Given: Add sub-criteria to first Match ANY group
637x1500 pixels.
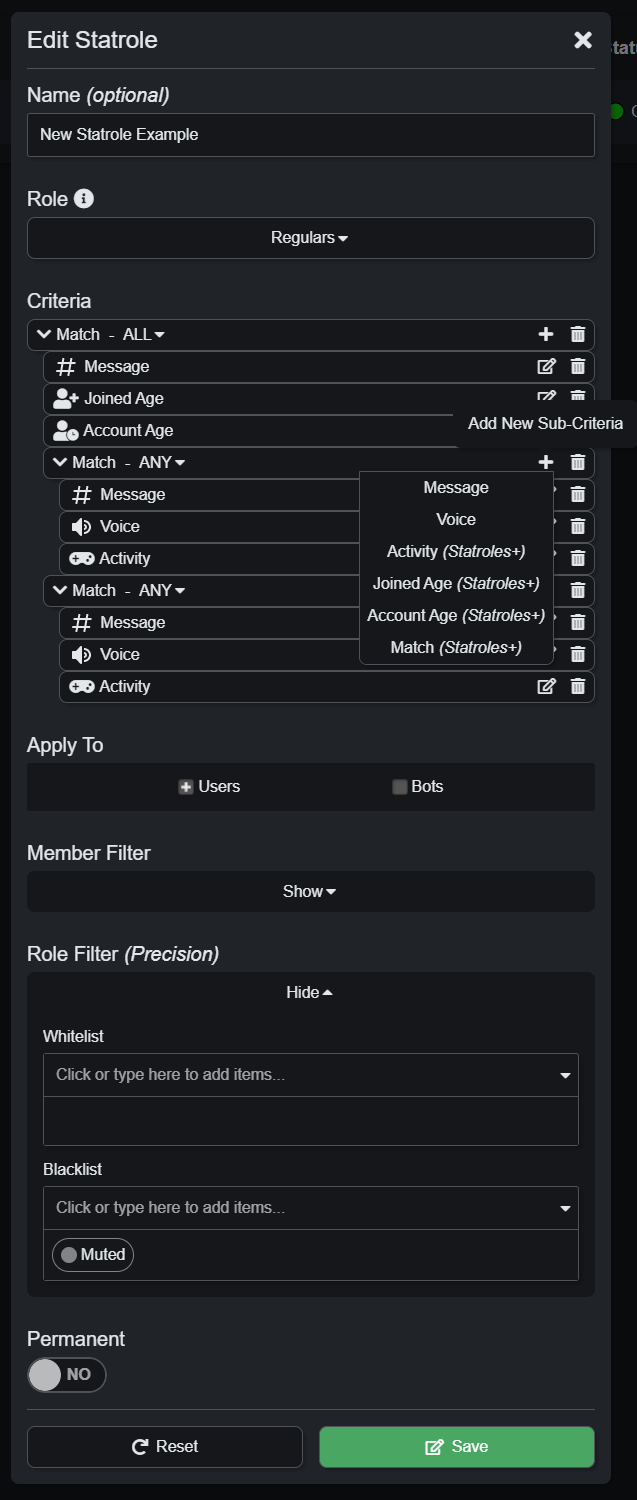Looking at the screenshot, I should tap(546, 462).
